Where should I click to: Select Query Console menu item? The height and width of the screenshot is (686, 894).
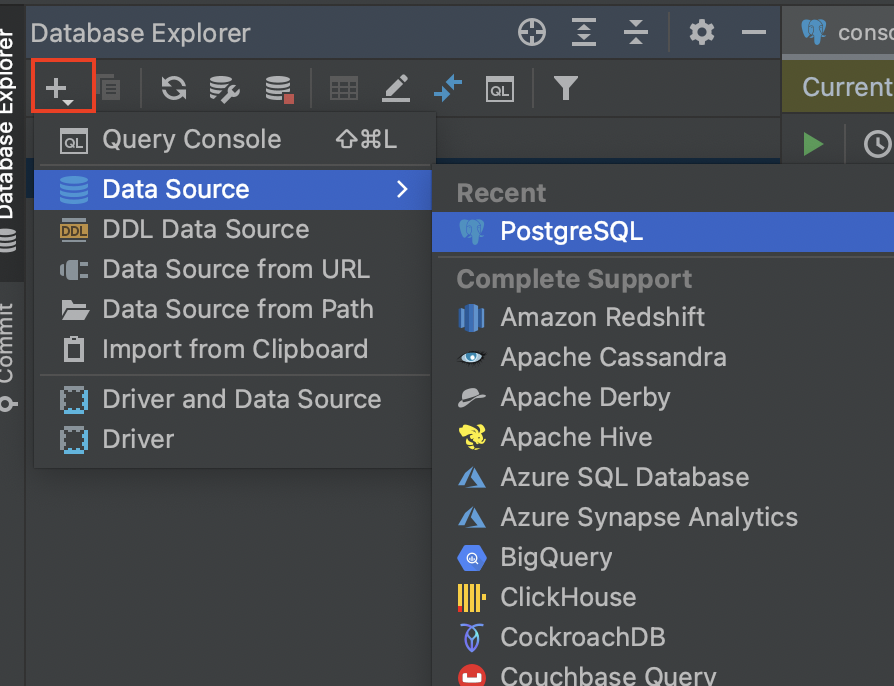pyautogui.click(x=235, y=140)
